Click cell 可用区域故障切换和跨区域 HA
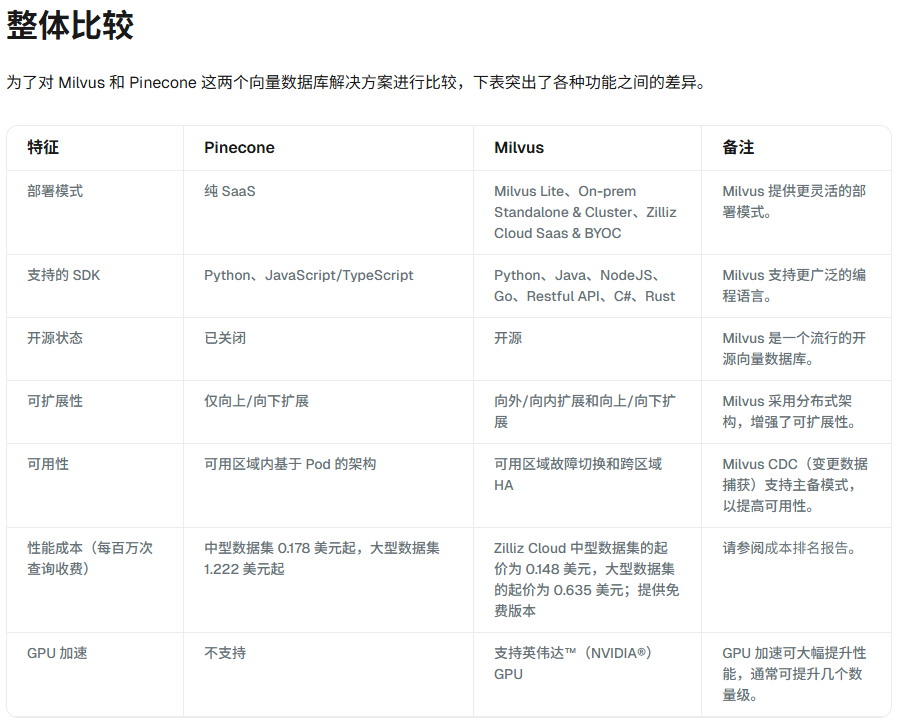 point(578,475)
